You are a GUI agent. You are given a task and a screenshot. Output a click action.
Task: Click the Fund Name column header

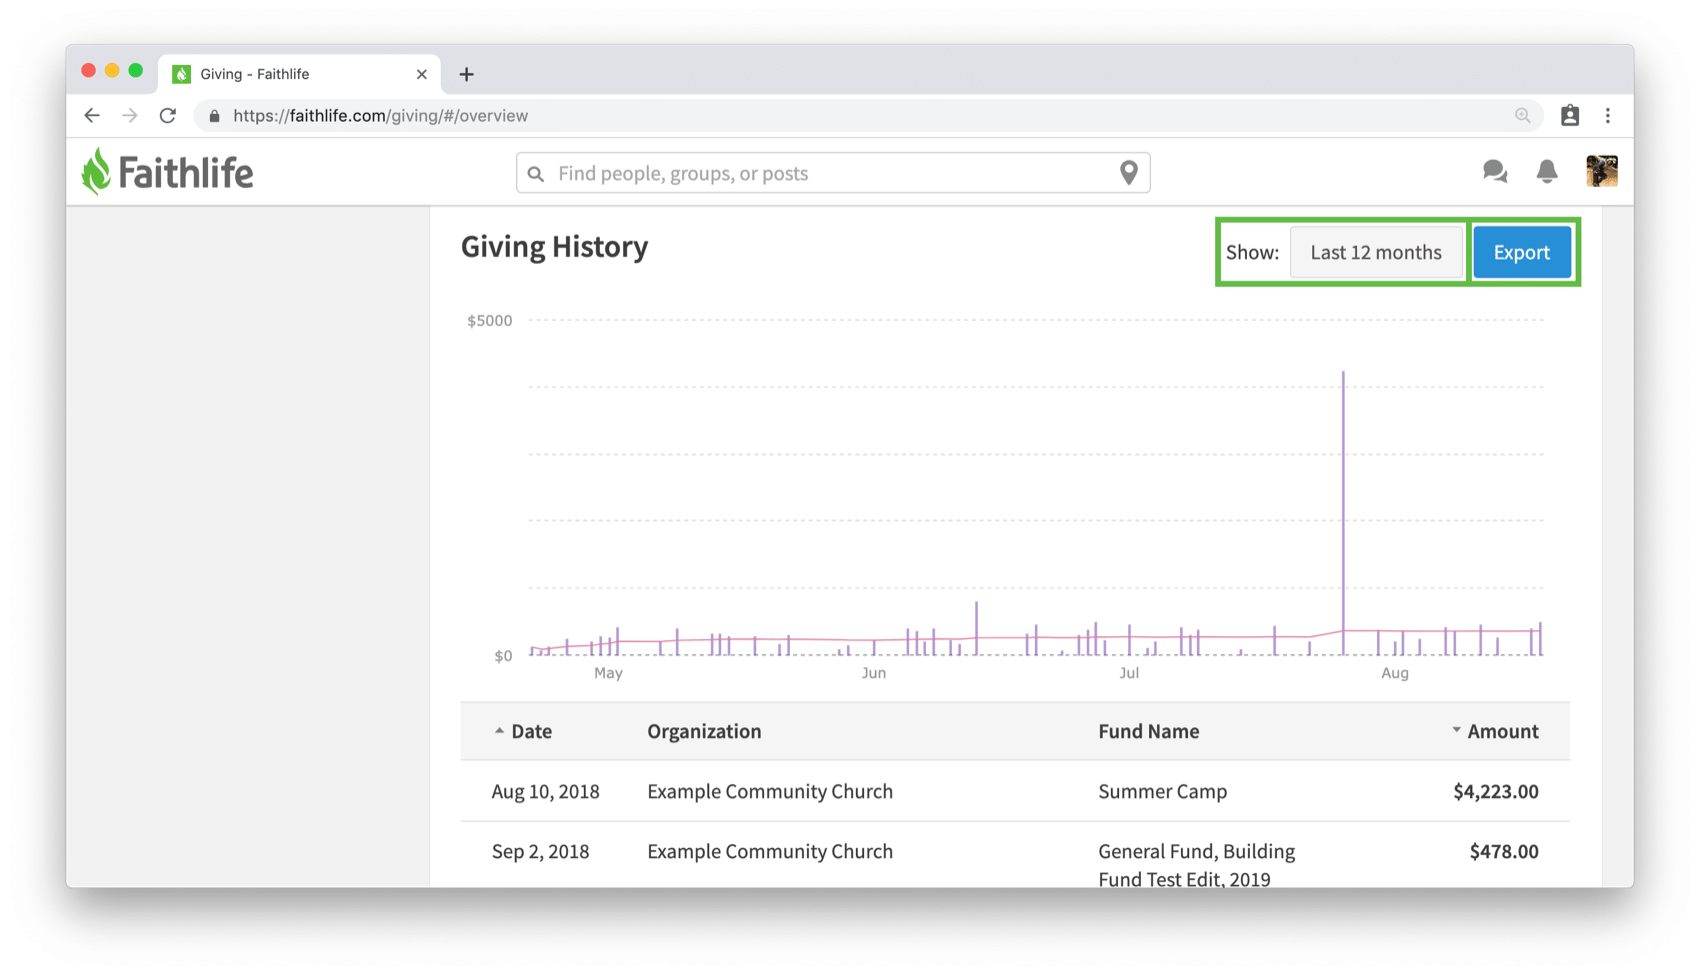pos(1149,731)
